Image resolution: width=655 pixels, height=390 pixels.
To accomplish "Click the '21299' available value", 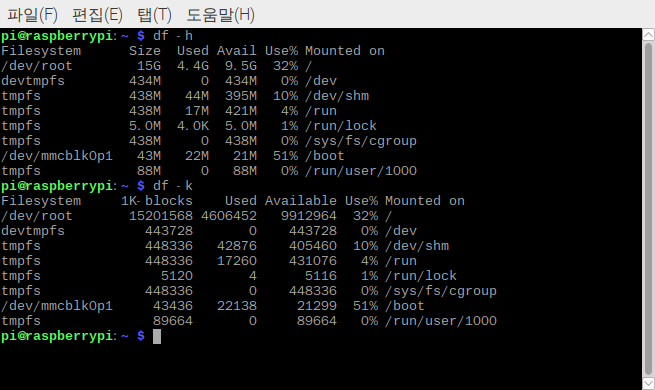I will [317, 306].
